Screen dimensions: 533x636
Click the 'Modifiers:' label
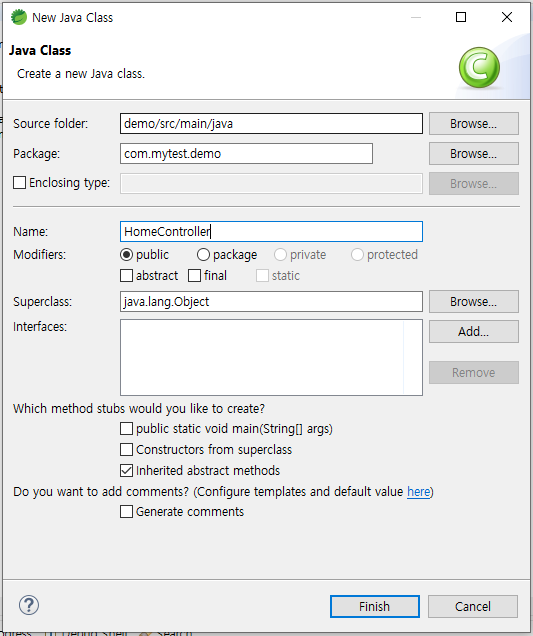(x=39, y=255)
